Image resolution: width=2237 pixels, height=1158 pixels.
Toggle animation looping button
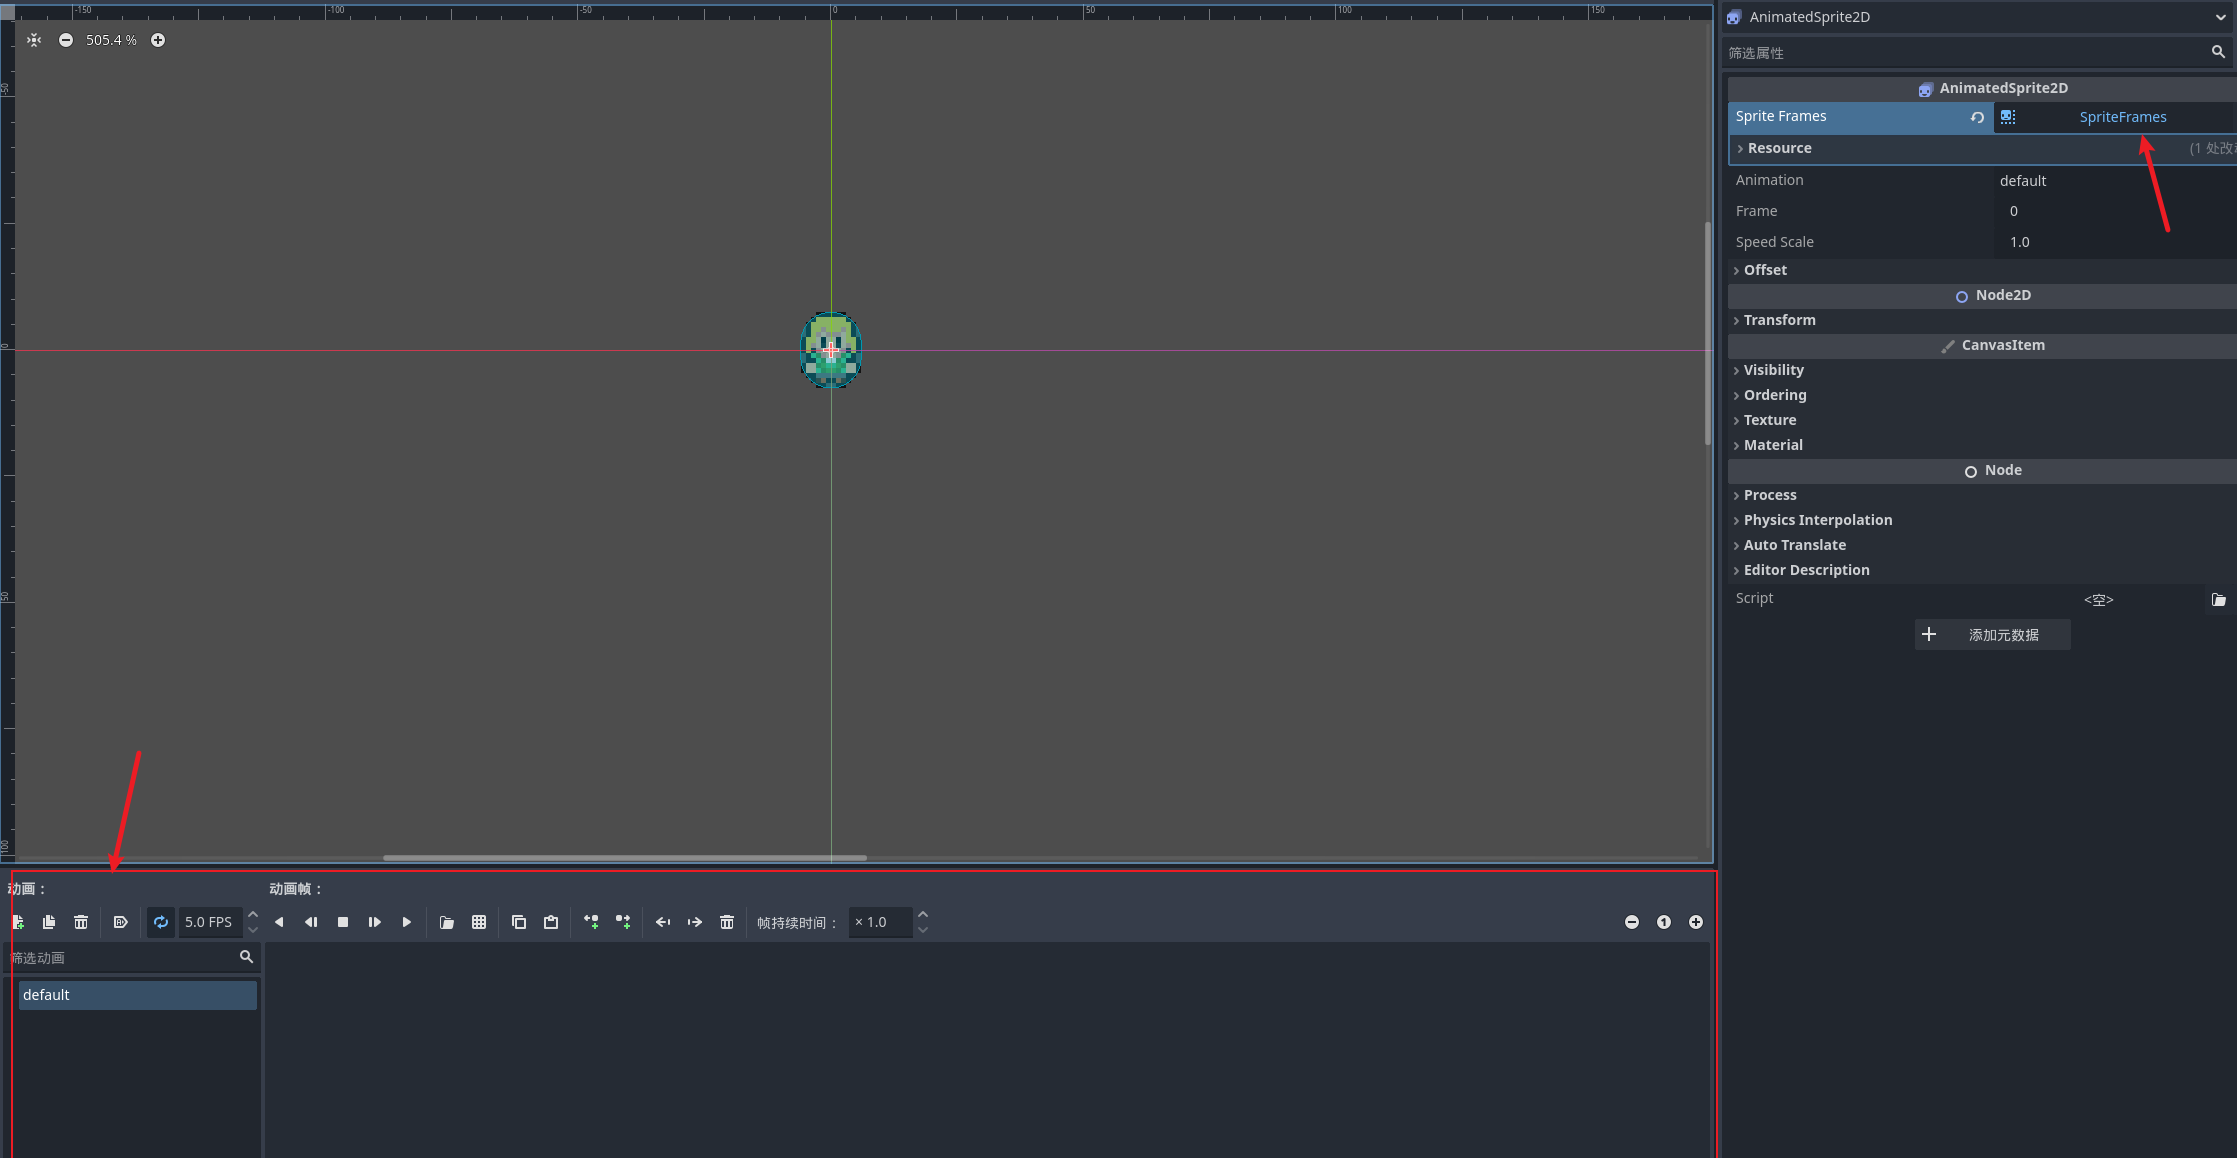tap(161, 922)
